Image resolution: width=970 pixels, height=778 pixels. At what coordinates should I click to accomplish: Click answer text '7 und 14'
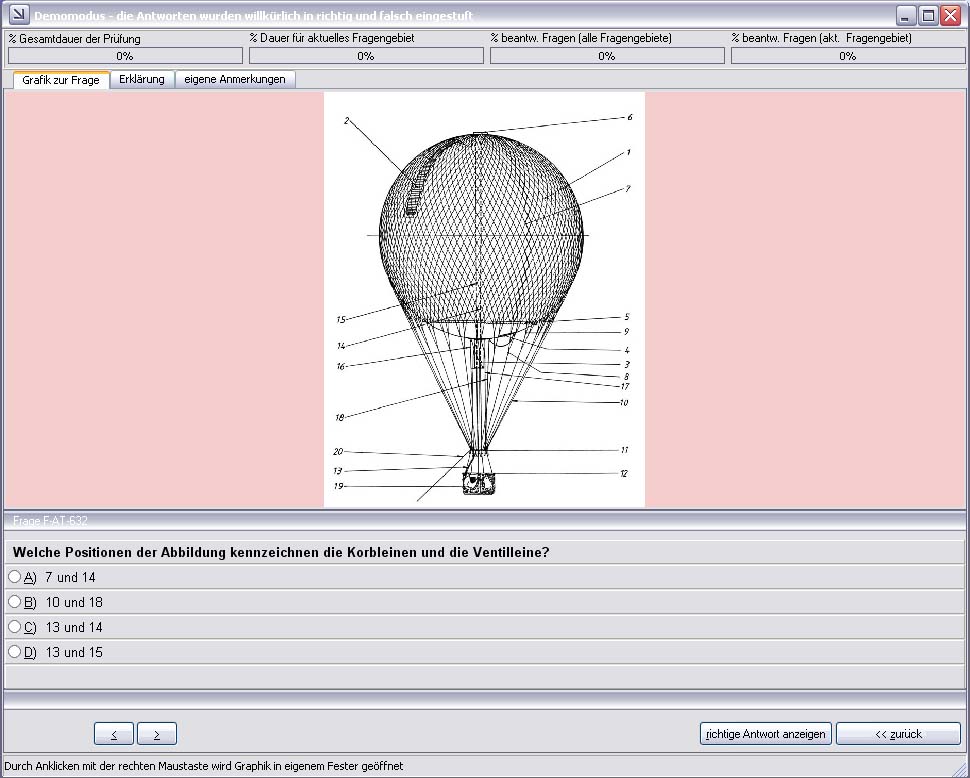(70, 578)
